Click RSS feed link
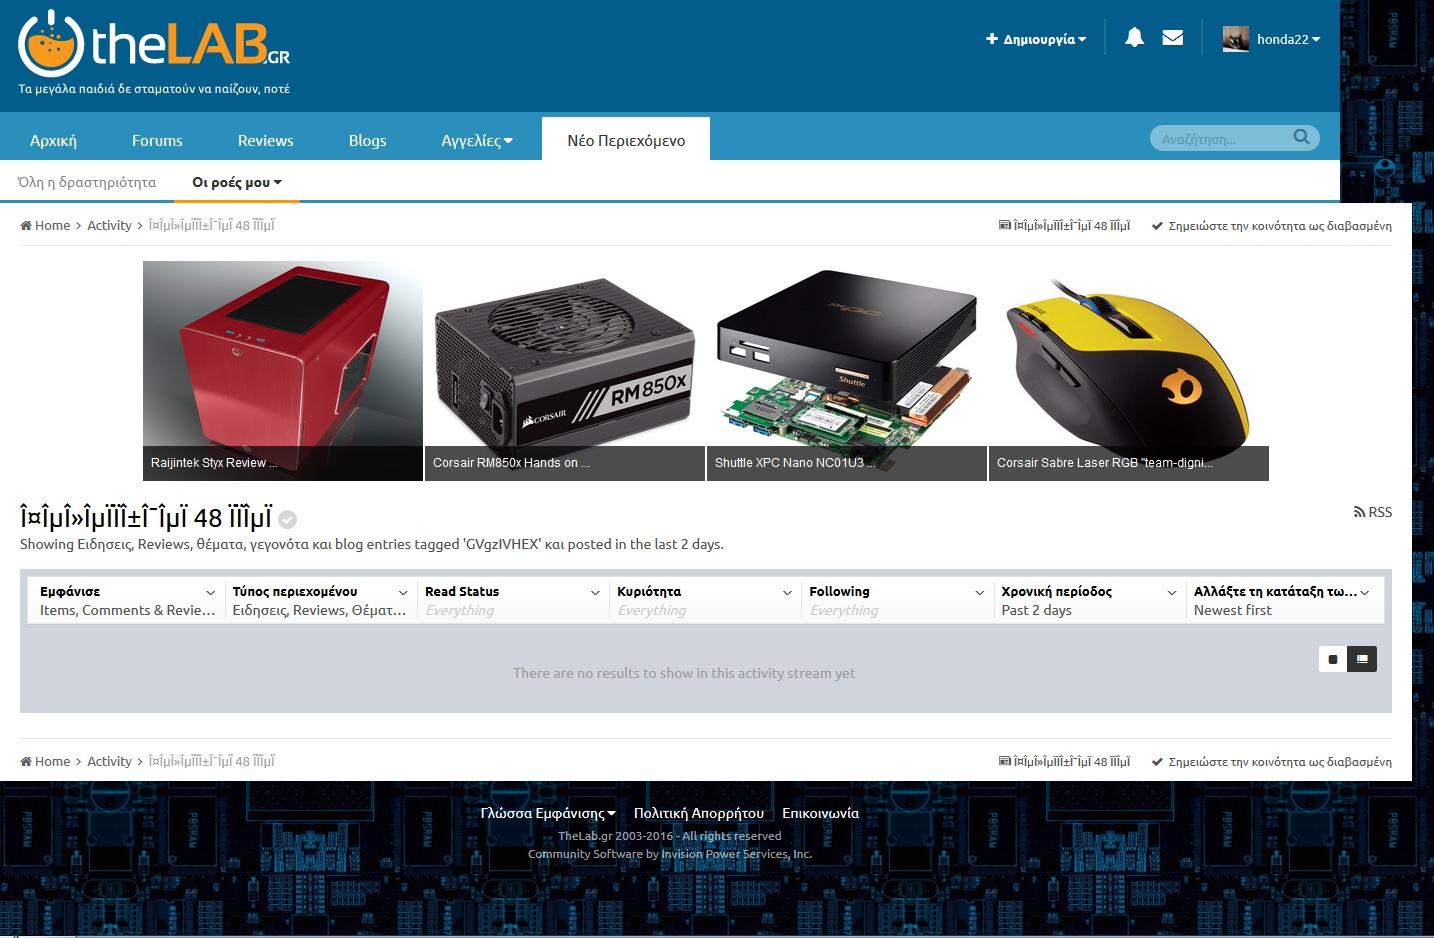1434x938 pixels. pyautogui.click(x=1372, y=512)
